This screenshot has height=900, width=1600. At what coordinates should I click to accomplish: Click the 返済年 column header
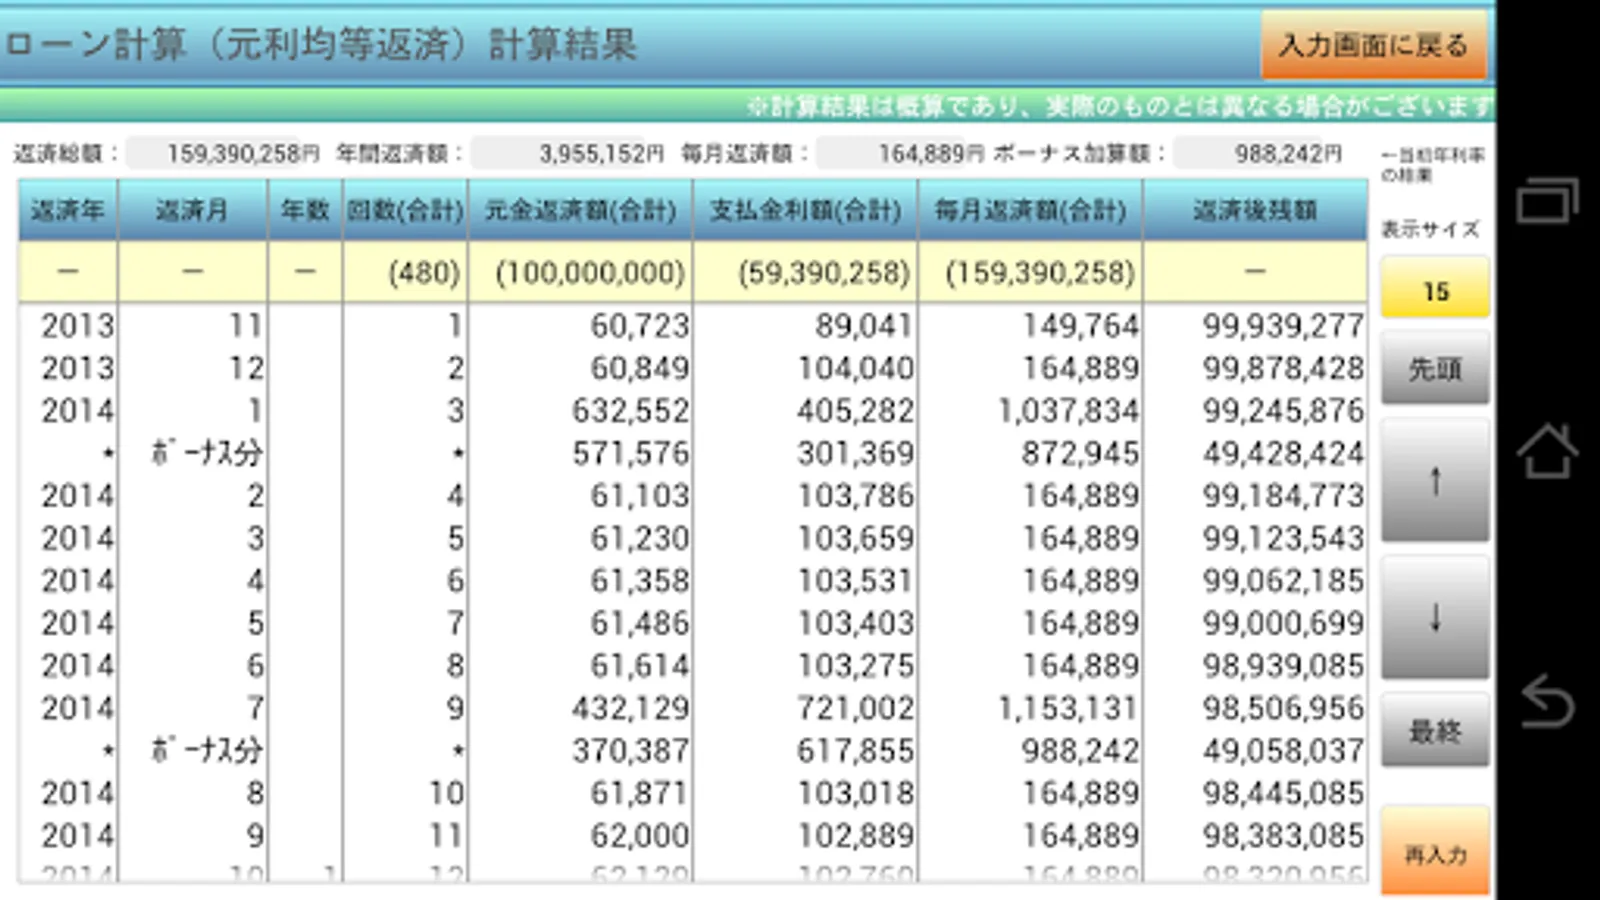tap(68, 210)
